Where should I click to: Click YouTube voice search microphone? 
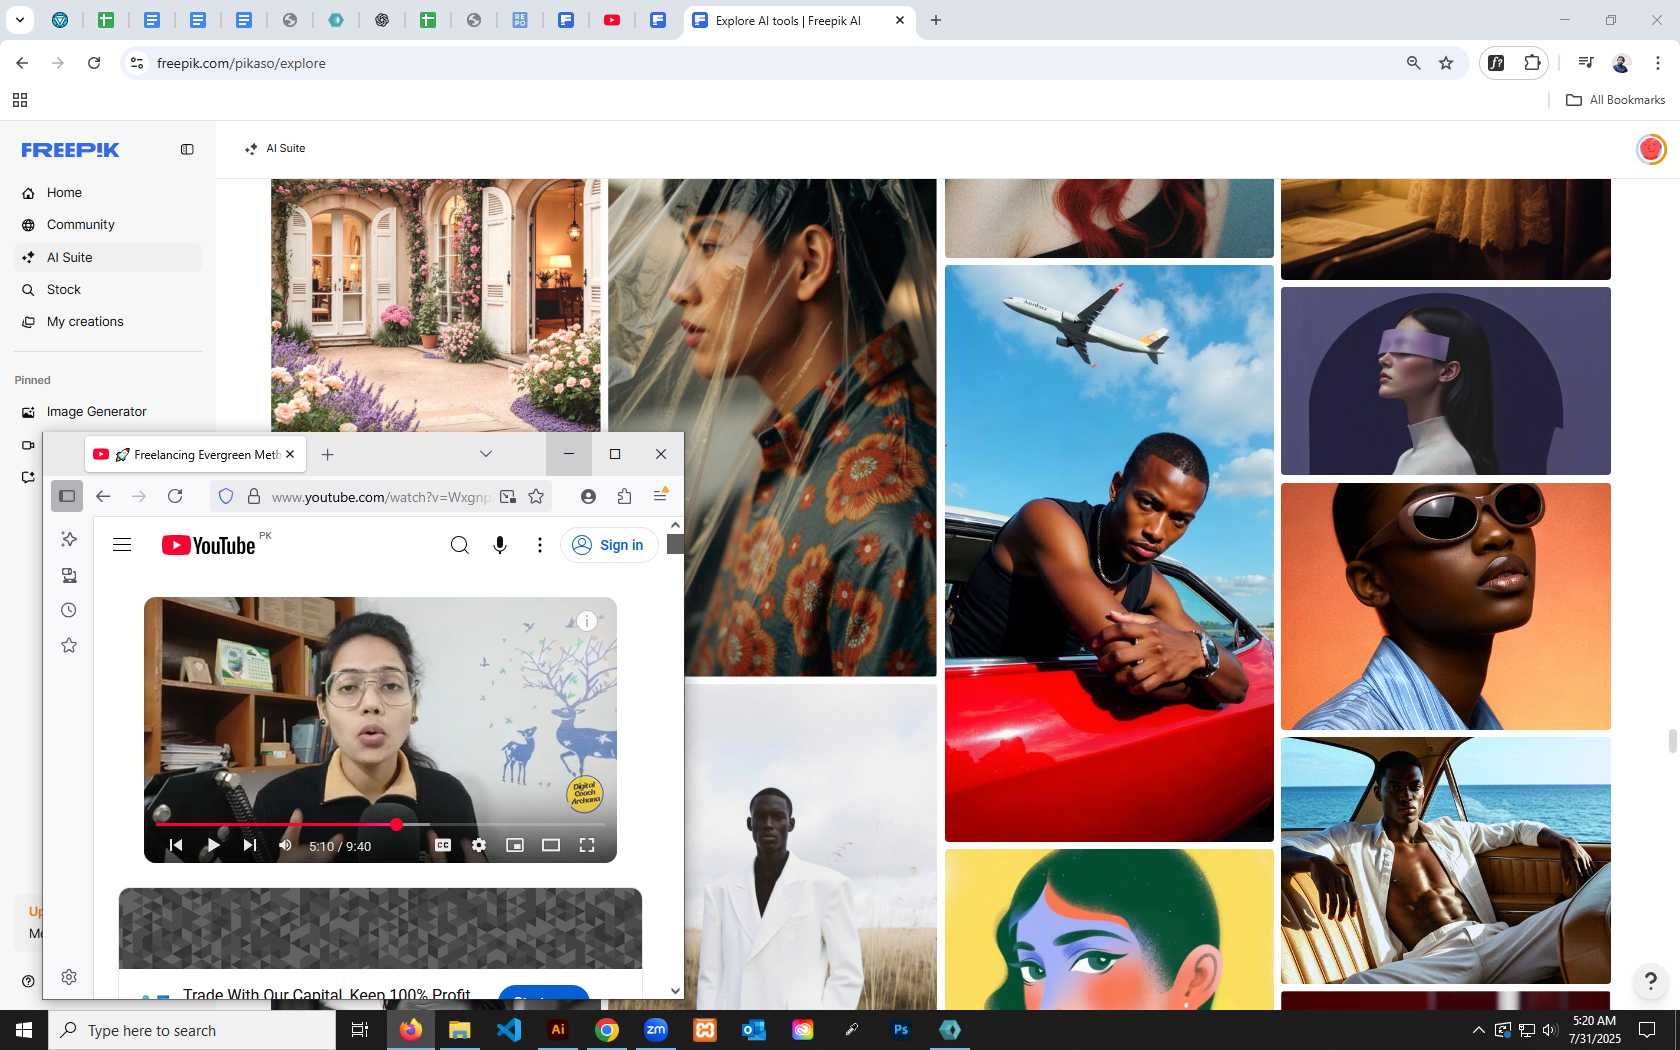pyautogui.click(x=500, y=545)
